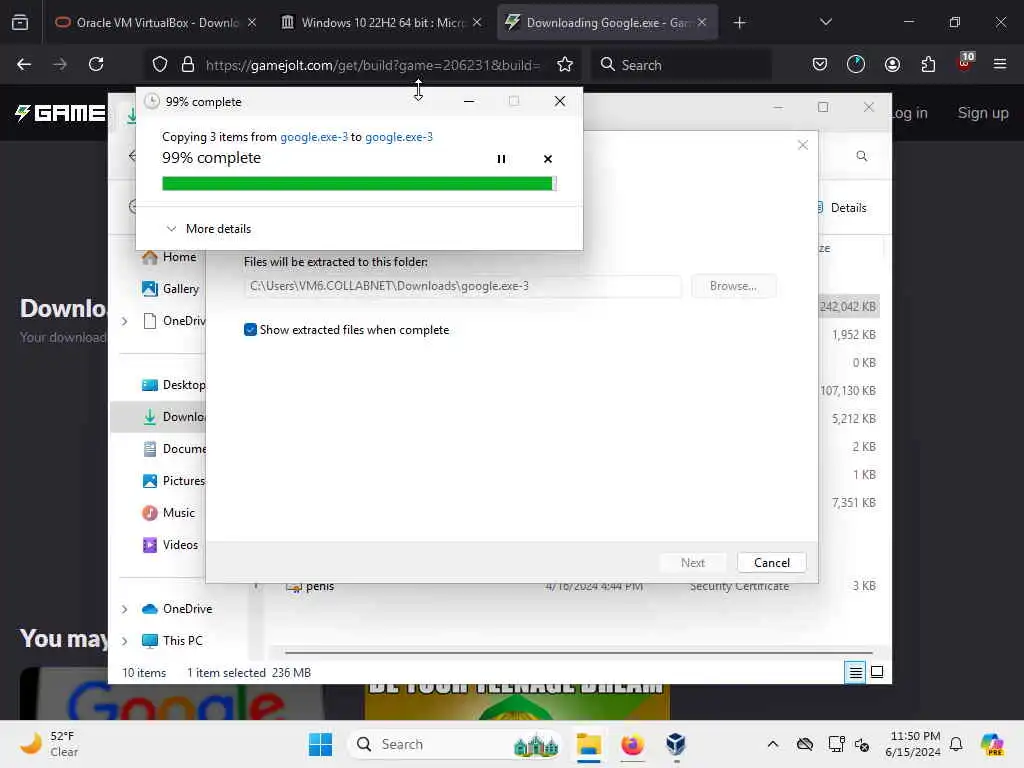
Task: Click the disabled Next button
Action: point(692,562)
